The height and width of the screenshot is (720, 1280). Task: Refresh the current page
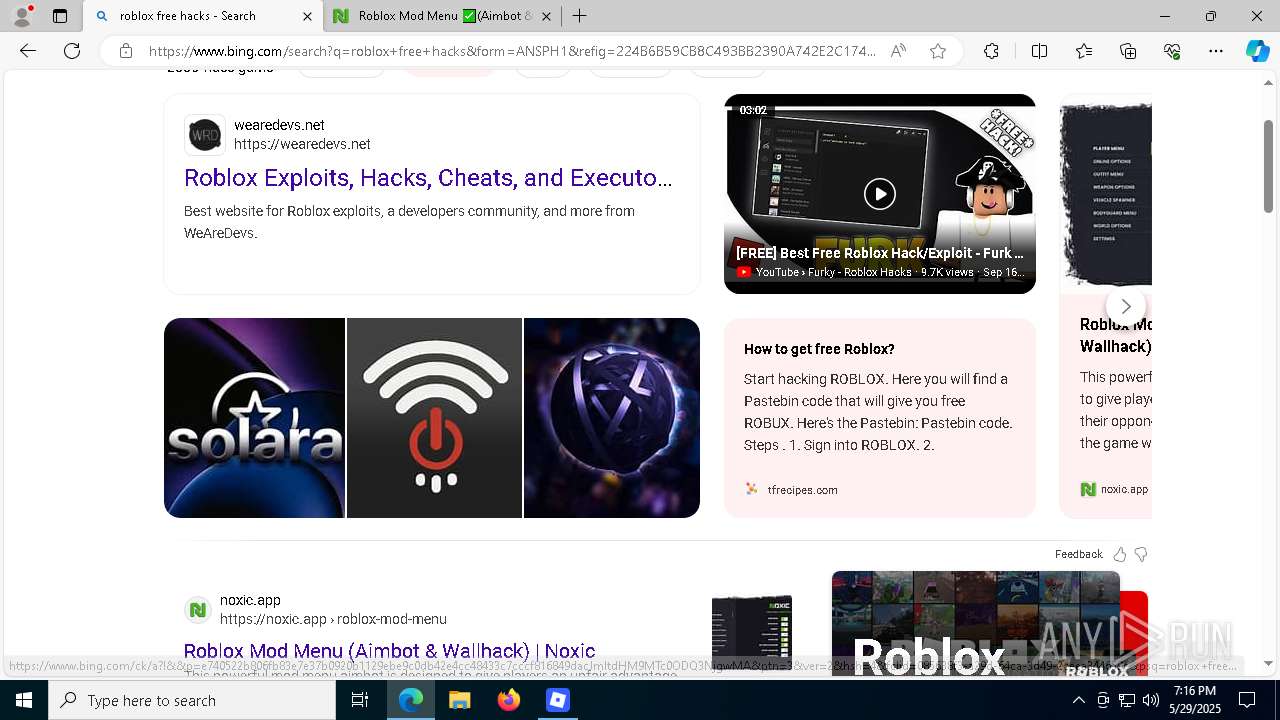click(72, 51)
